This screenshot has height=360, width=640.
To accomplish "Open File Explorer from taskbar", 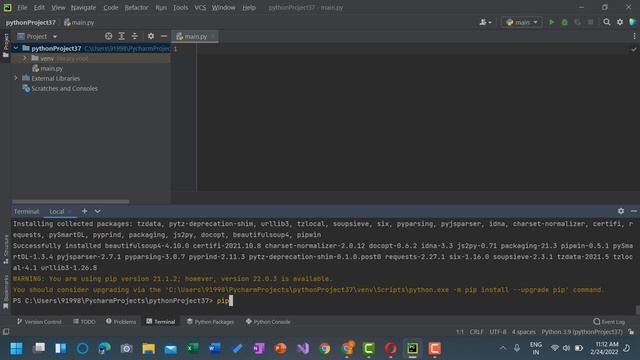I will 149,349.
